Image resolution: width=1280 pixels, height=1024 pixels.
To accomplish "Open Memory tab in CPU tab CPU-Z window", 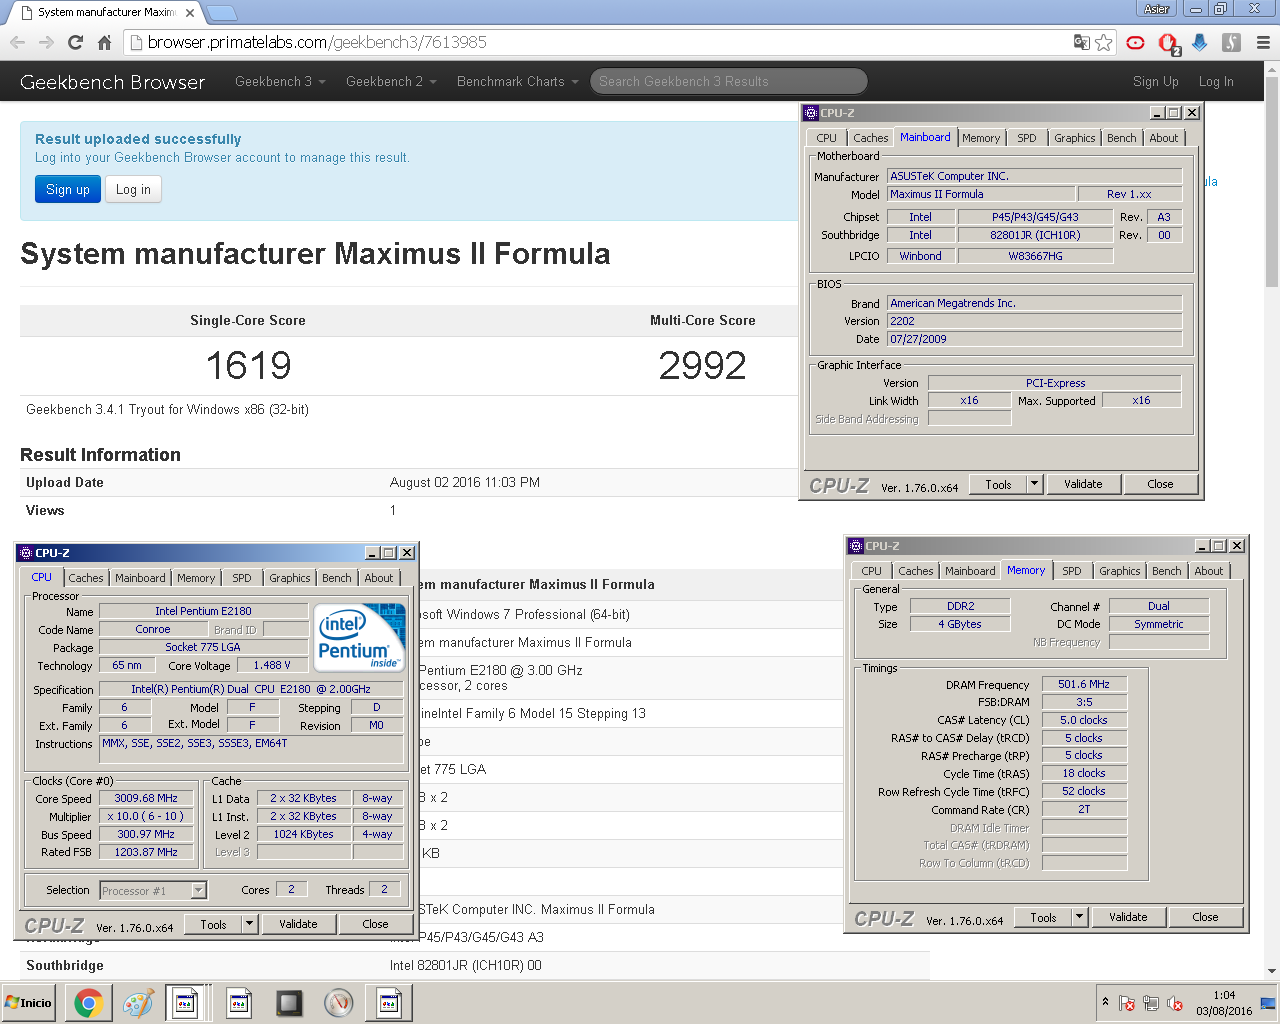I will (196, 578).
